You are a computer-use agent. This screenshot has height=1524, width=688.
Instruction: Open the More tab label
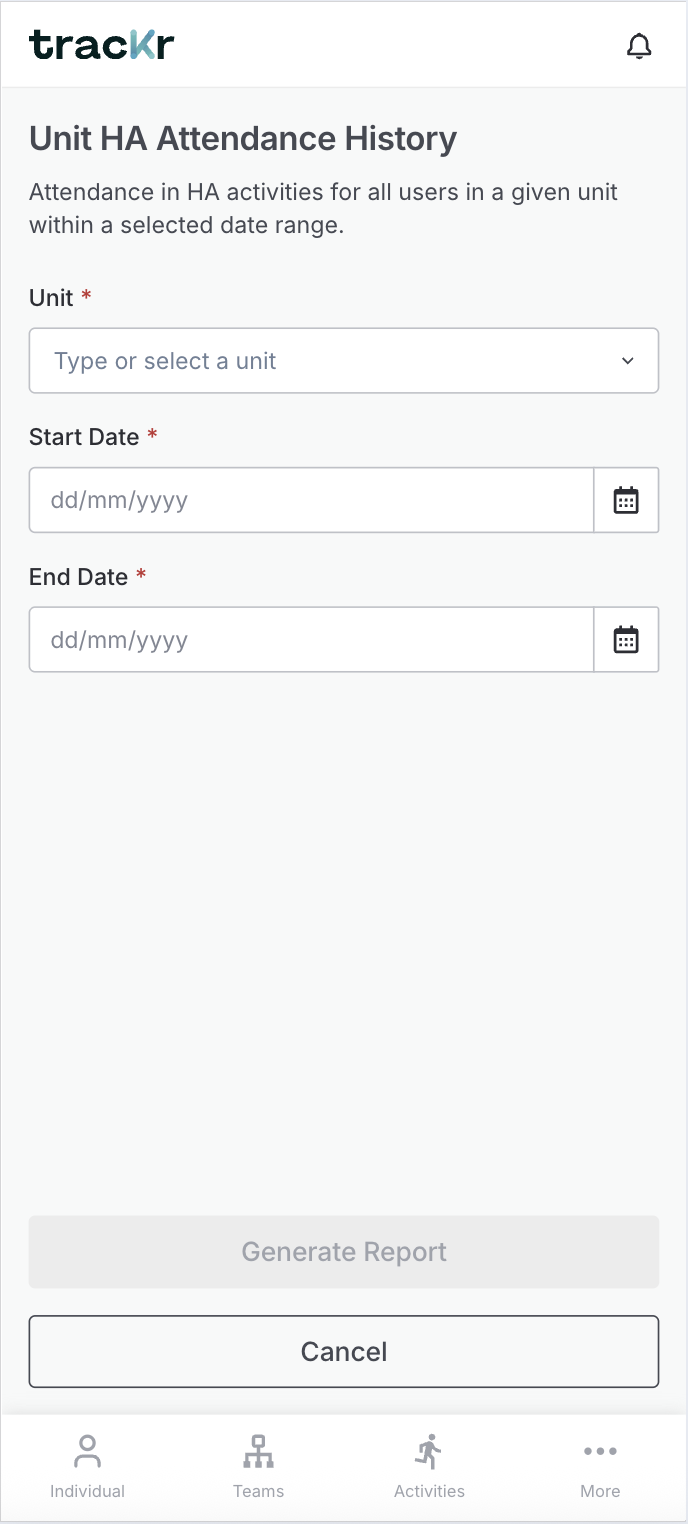(x=600, y=1491)
